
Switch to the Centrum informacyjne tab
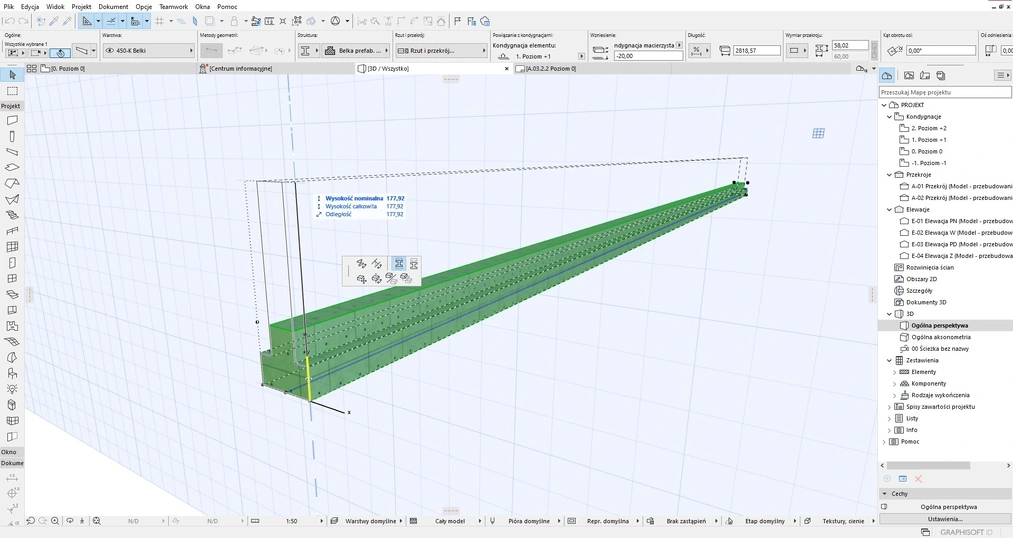[x=240, y=69]
